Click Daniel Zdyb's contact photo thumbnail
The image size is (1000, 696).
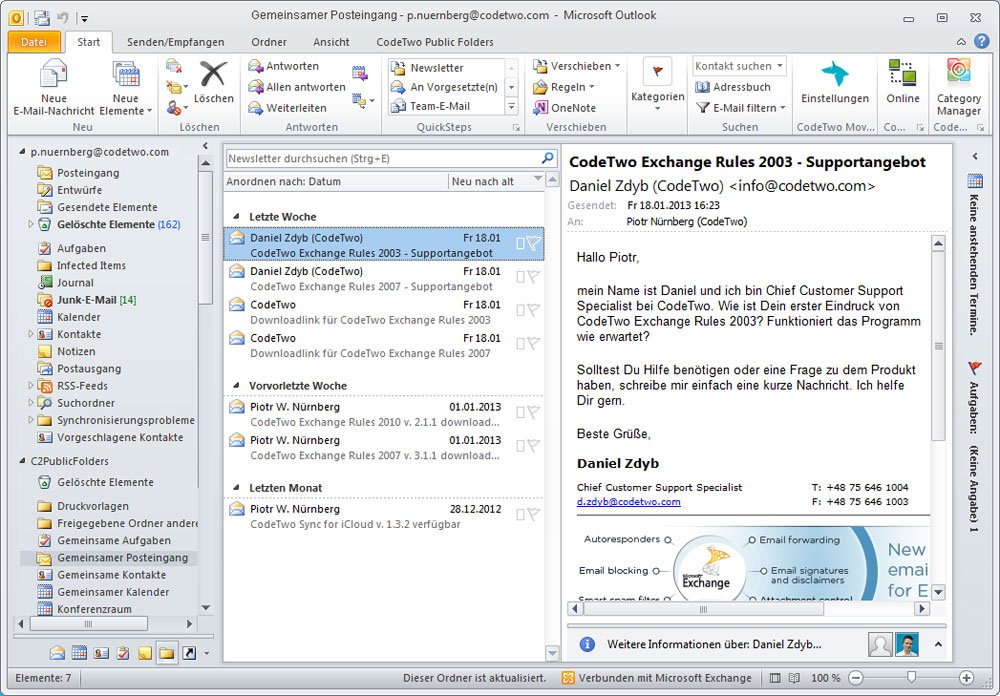click(907, 645)
